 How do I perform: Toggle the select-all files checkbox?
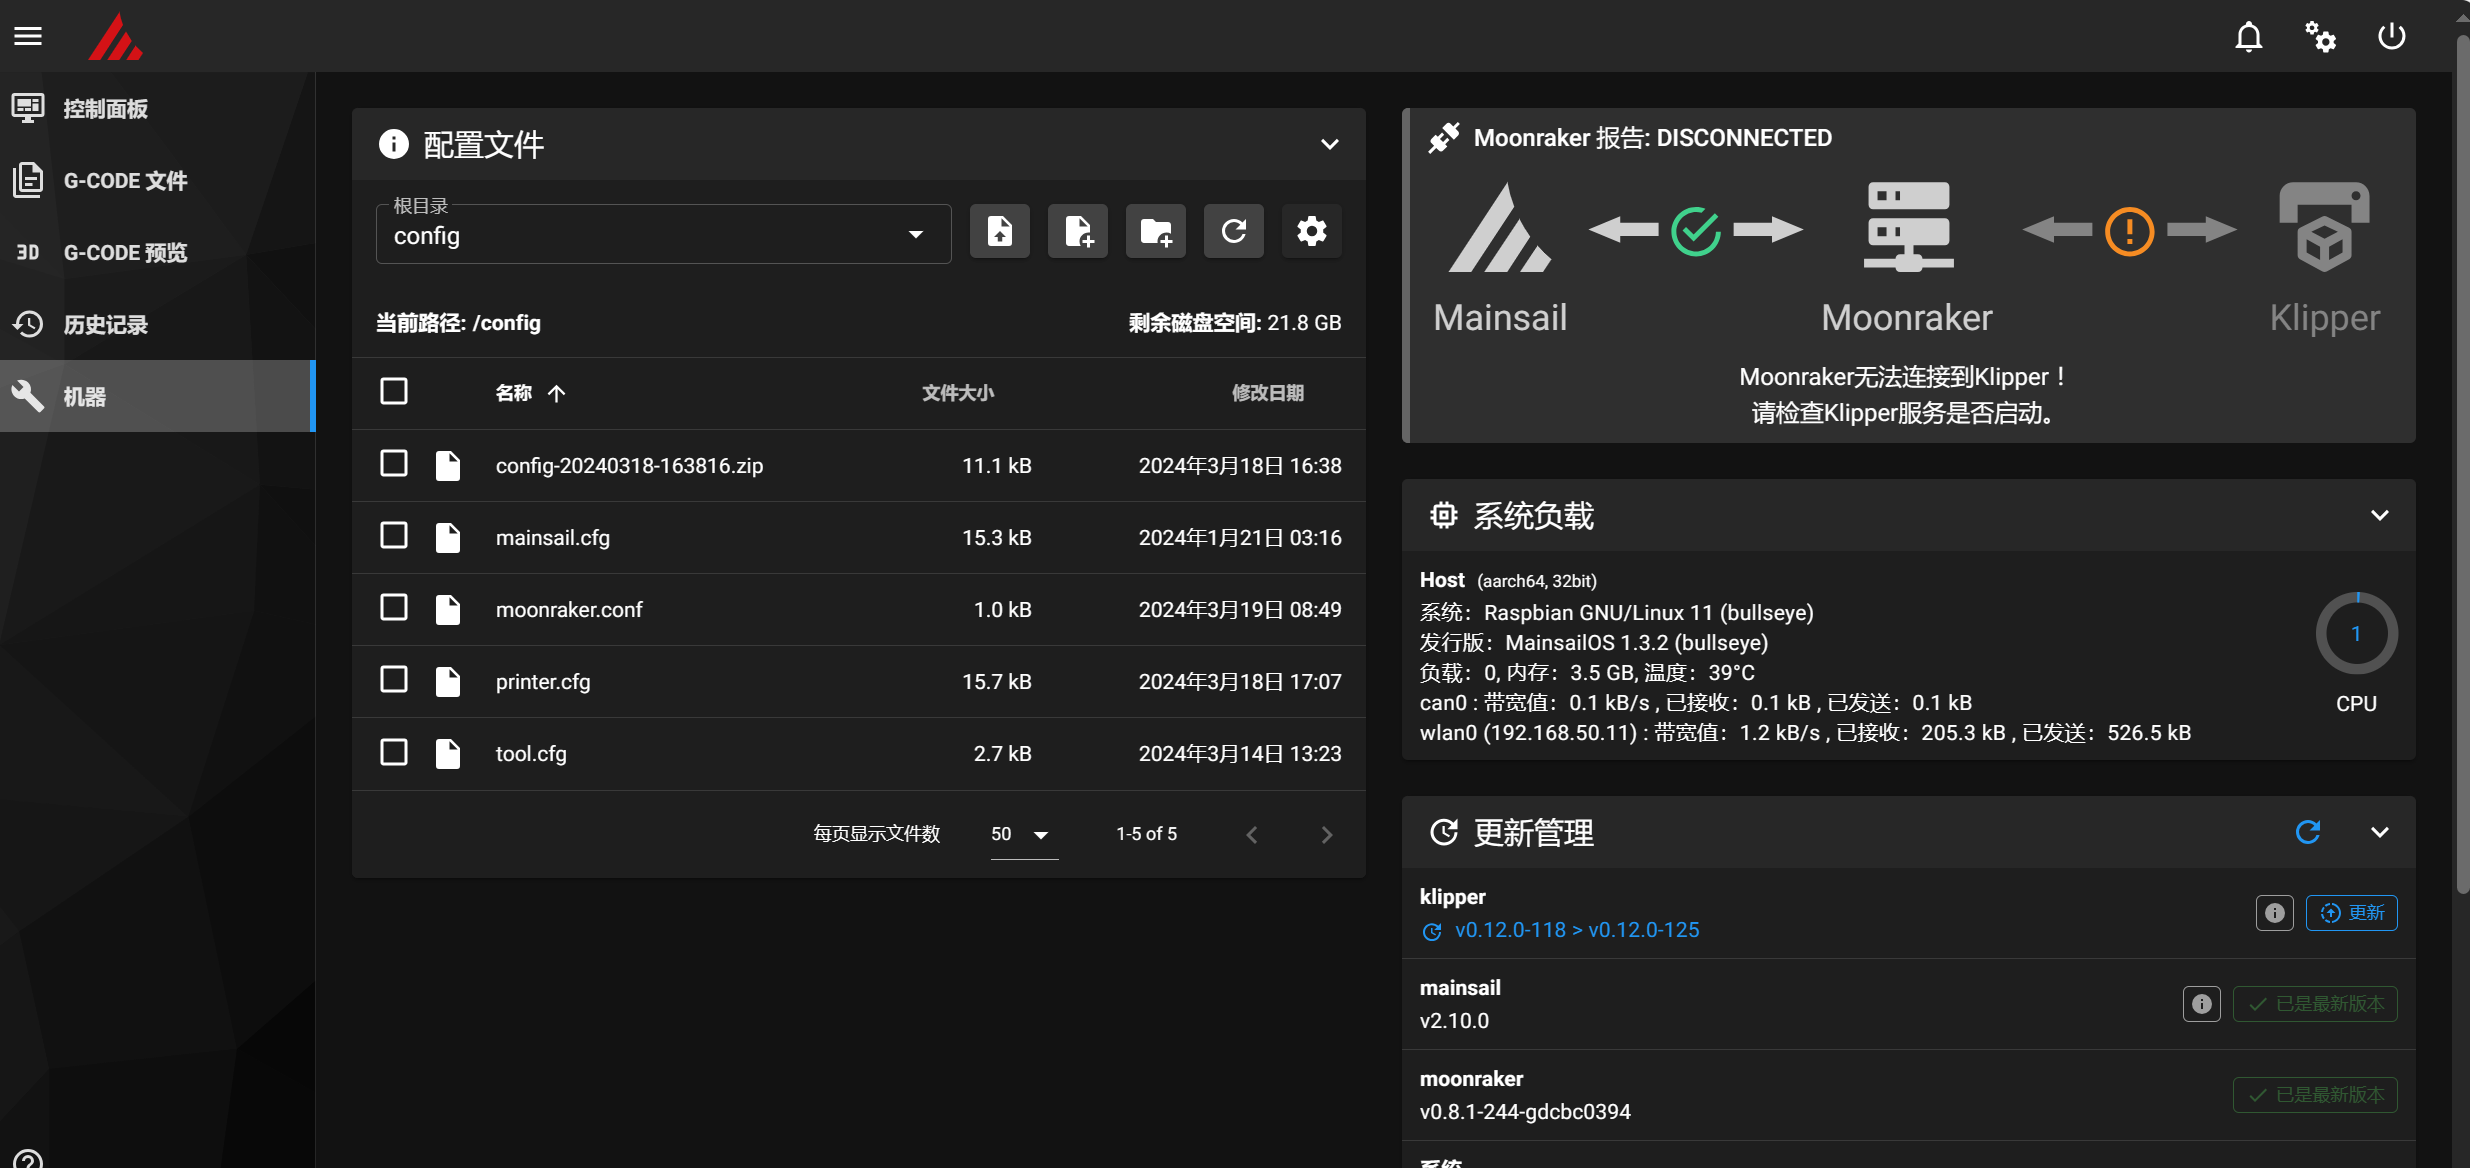pos(394,391)
